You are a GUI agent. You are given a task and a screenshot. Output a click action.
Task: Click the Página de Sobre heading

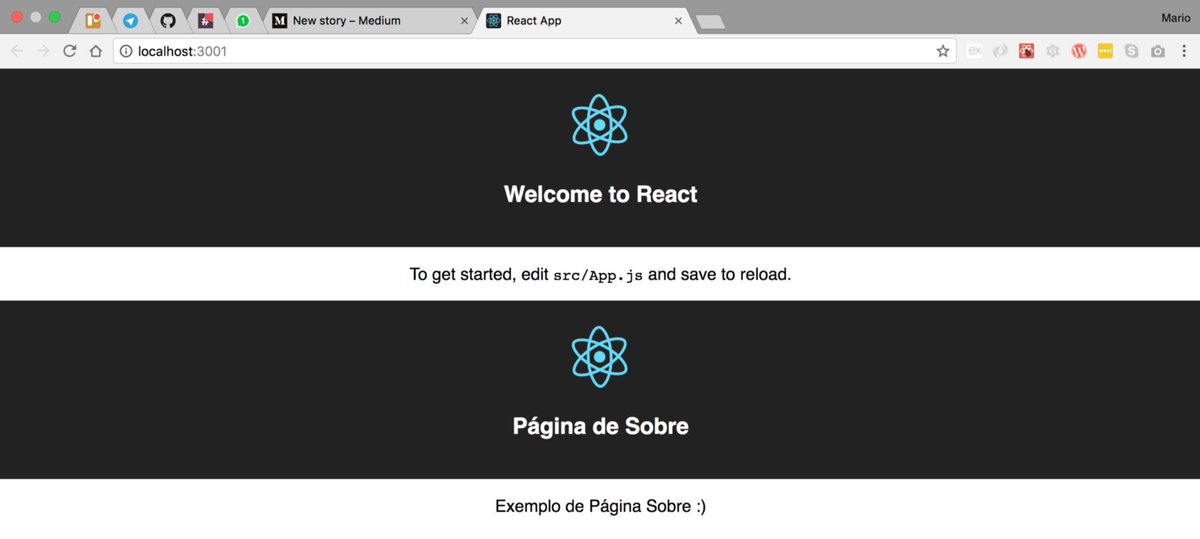click(600, 426)
